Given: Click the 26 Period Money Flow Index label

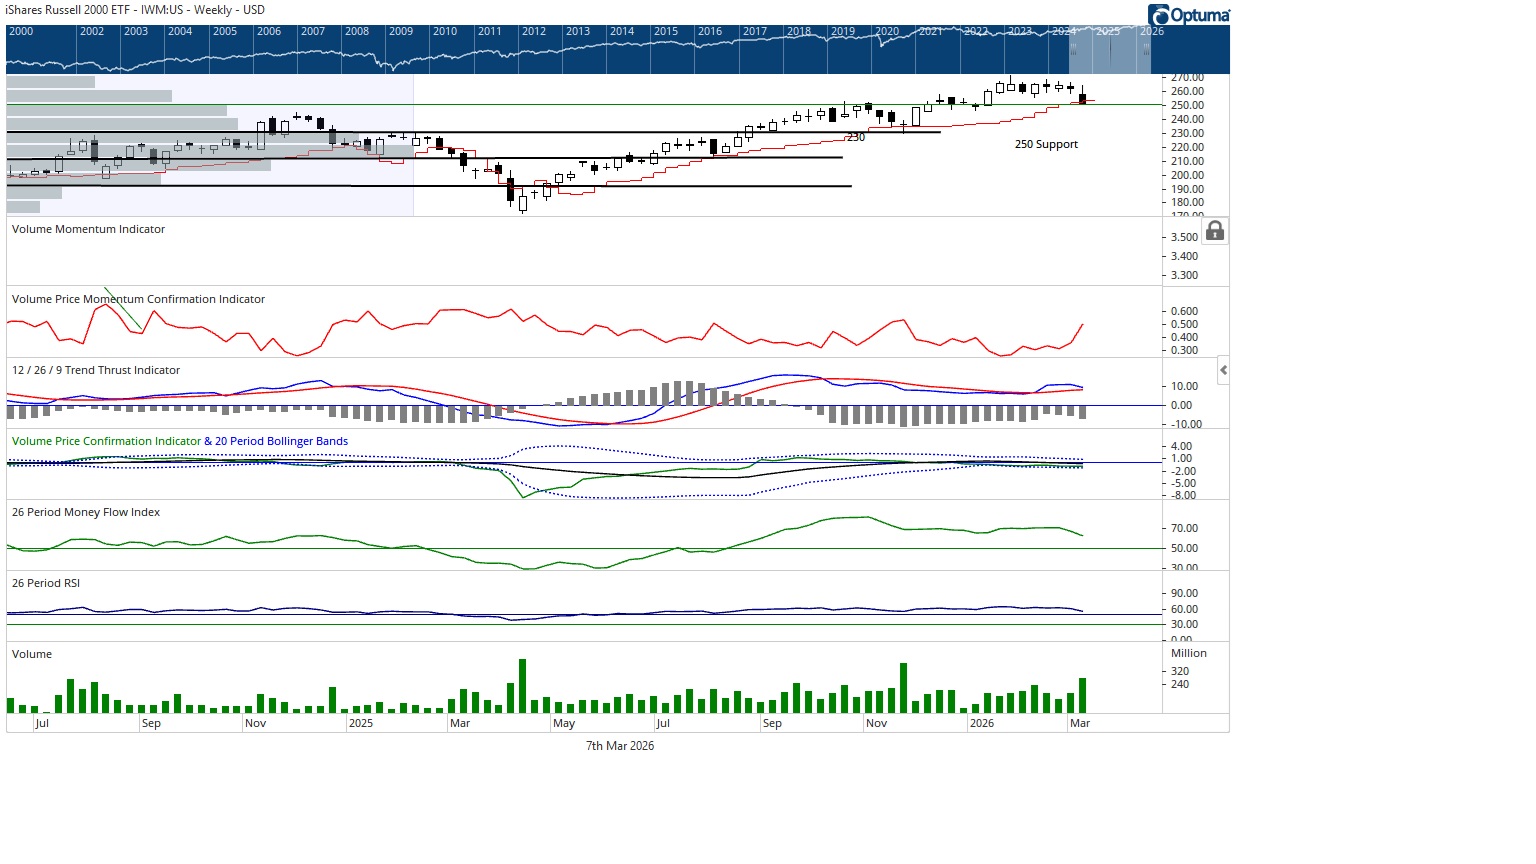Looking at the screenshot, I should pos(86,512).
